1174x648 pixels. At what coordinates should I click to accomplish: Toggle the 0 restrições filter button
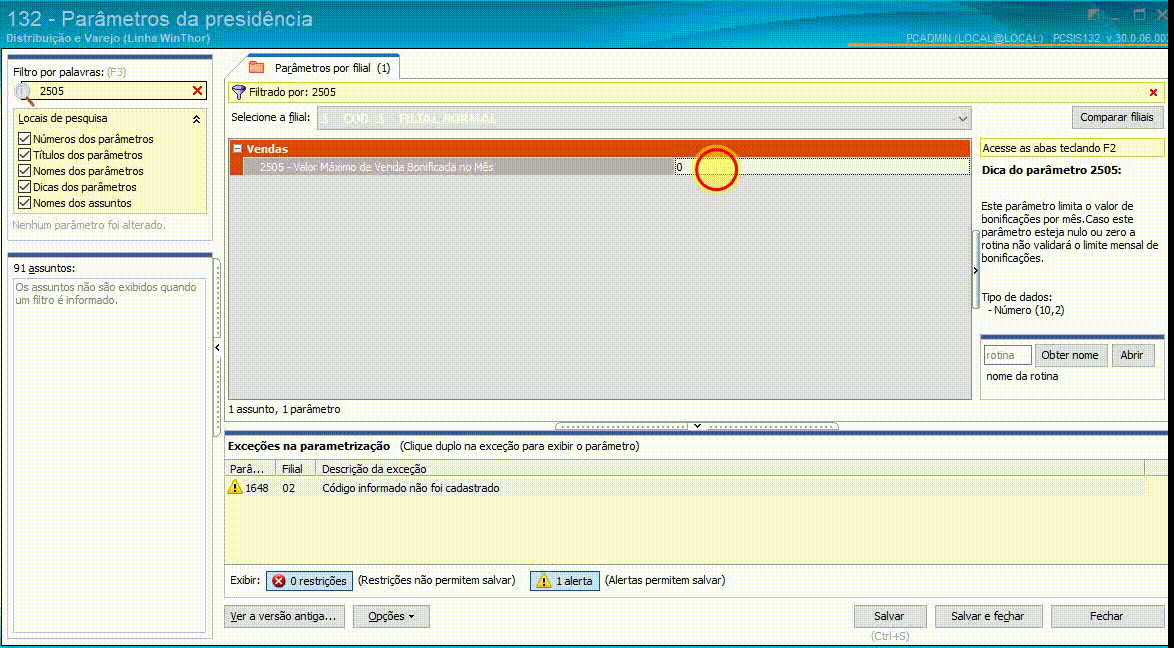pyautogui.click(x=310, y=581)
